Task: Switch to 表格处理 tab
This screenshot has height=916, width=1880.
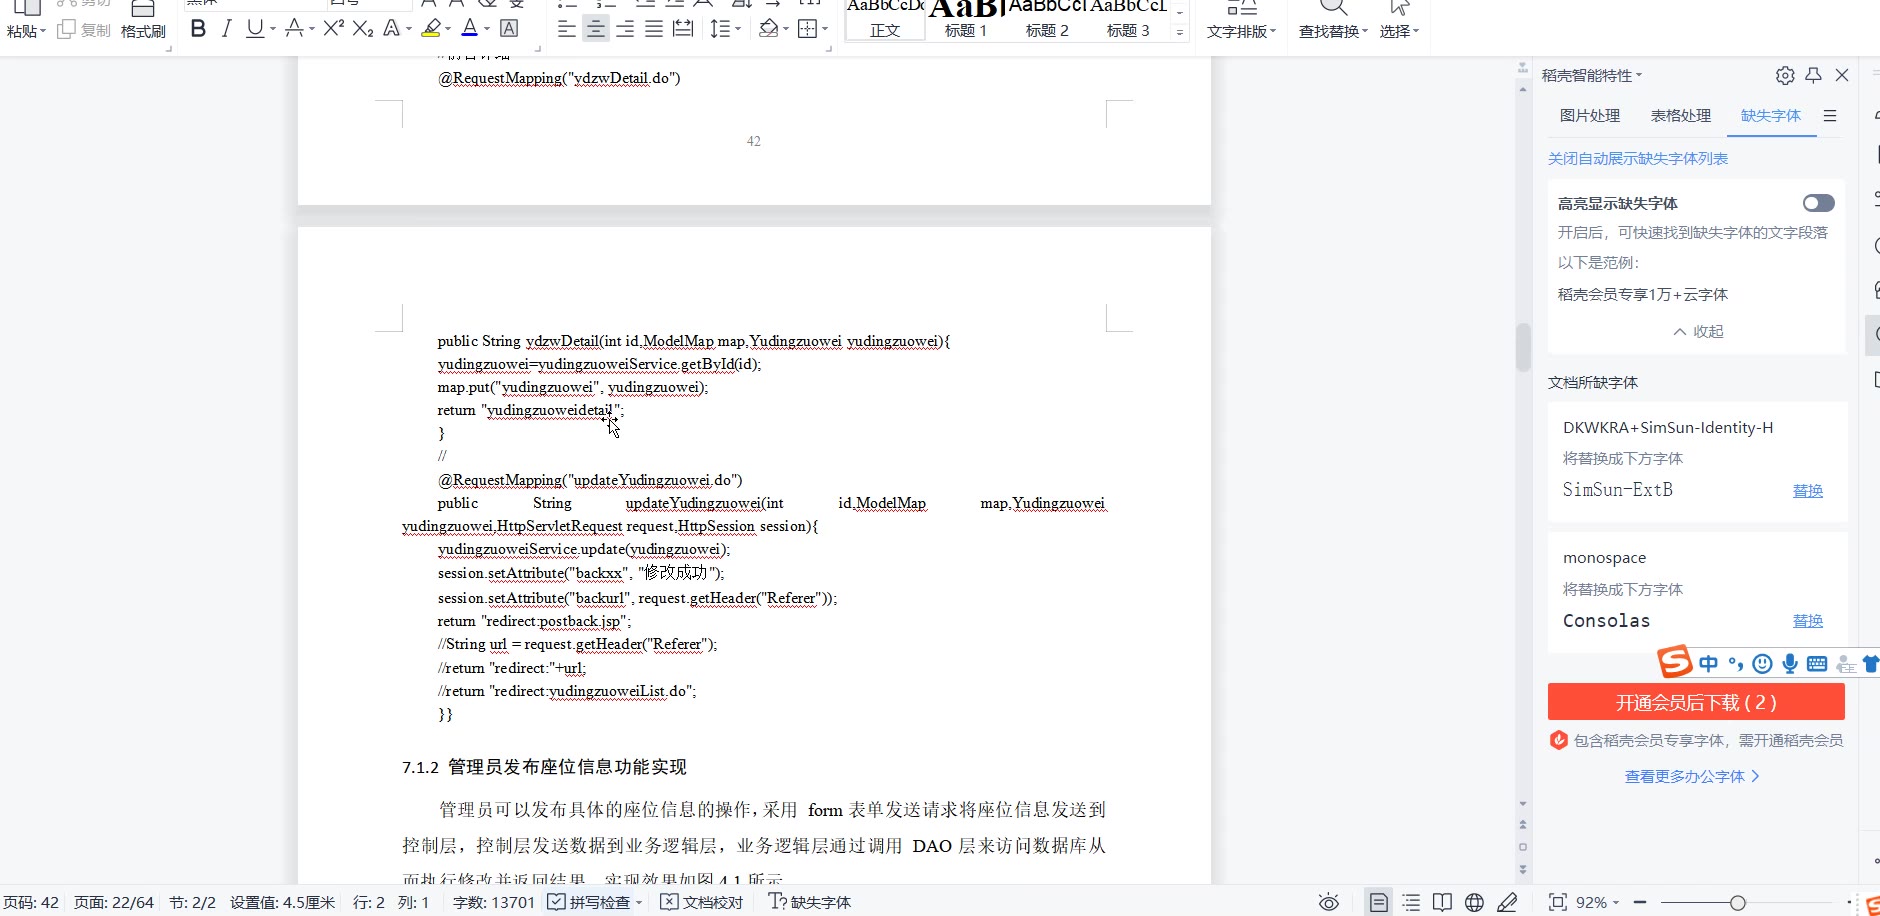Action: click(x=1681, y=116)
